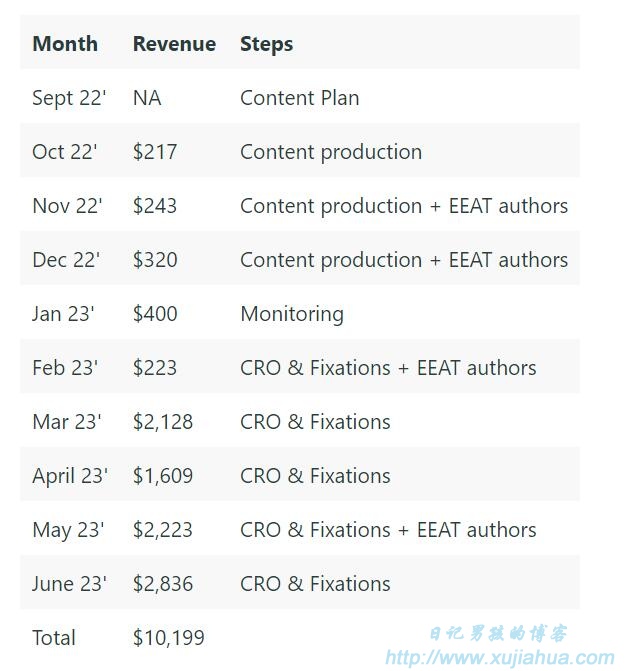Select the June 23' month cell
630x671 pixels.
point(69,584)
